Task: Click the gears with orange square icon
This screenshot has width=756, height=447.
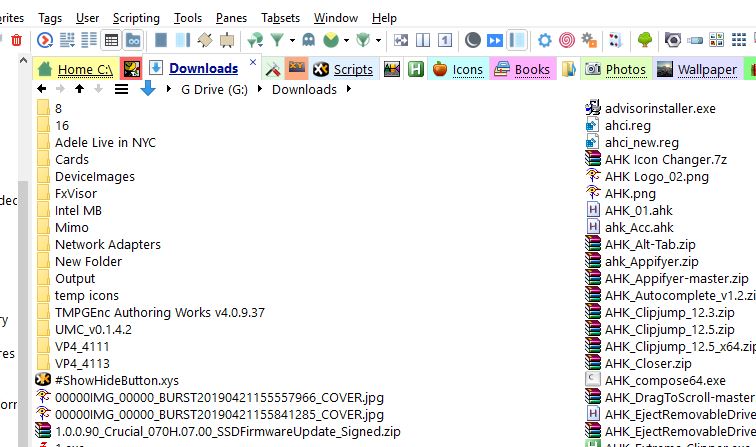Action: (x=589, y=40)
